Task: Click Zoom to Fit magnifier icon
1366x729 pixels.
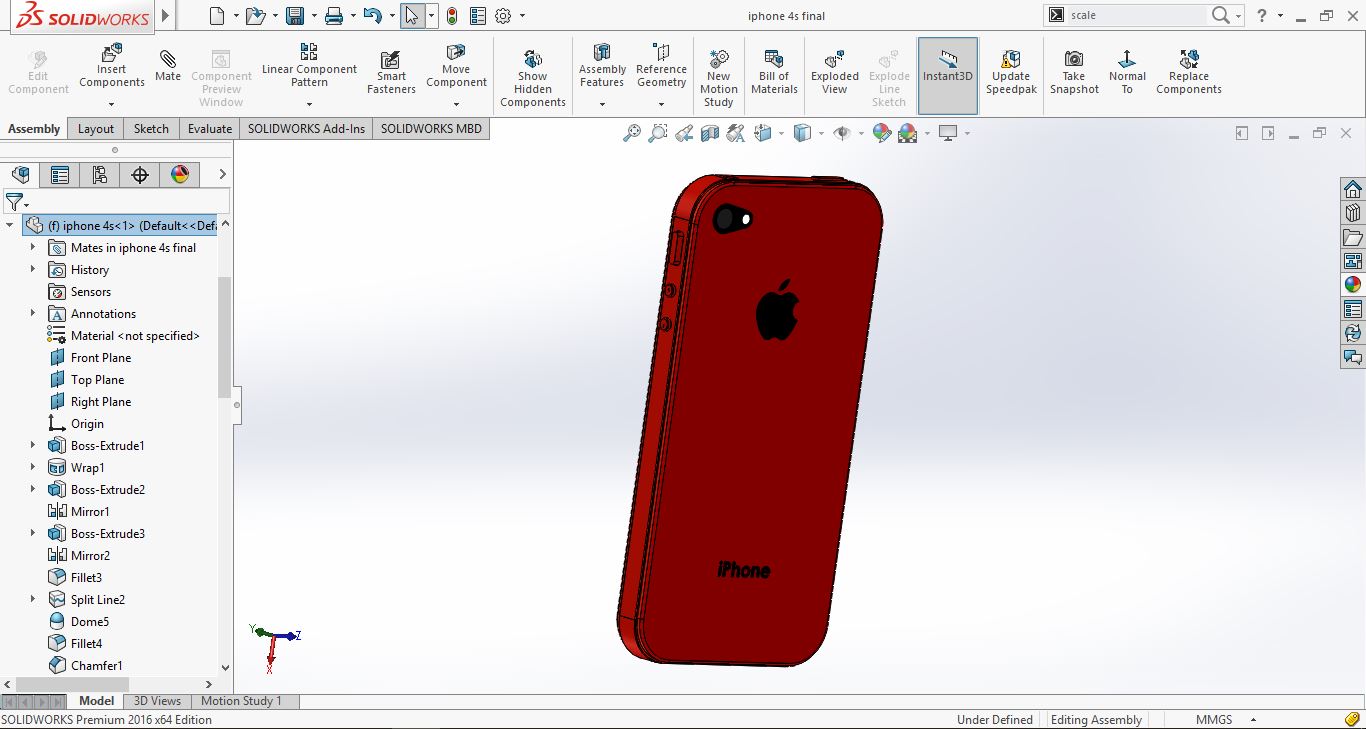Action: coord(632,133)
